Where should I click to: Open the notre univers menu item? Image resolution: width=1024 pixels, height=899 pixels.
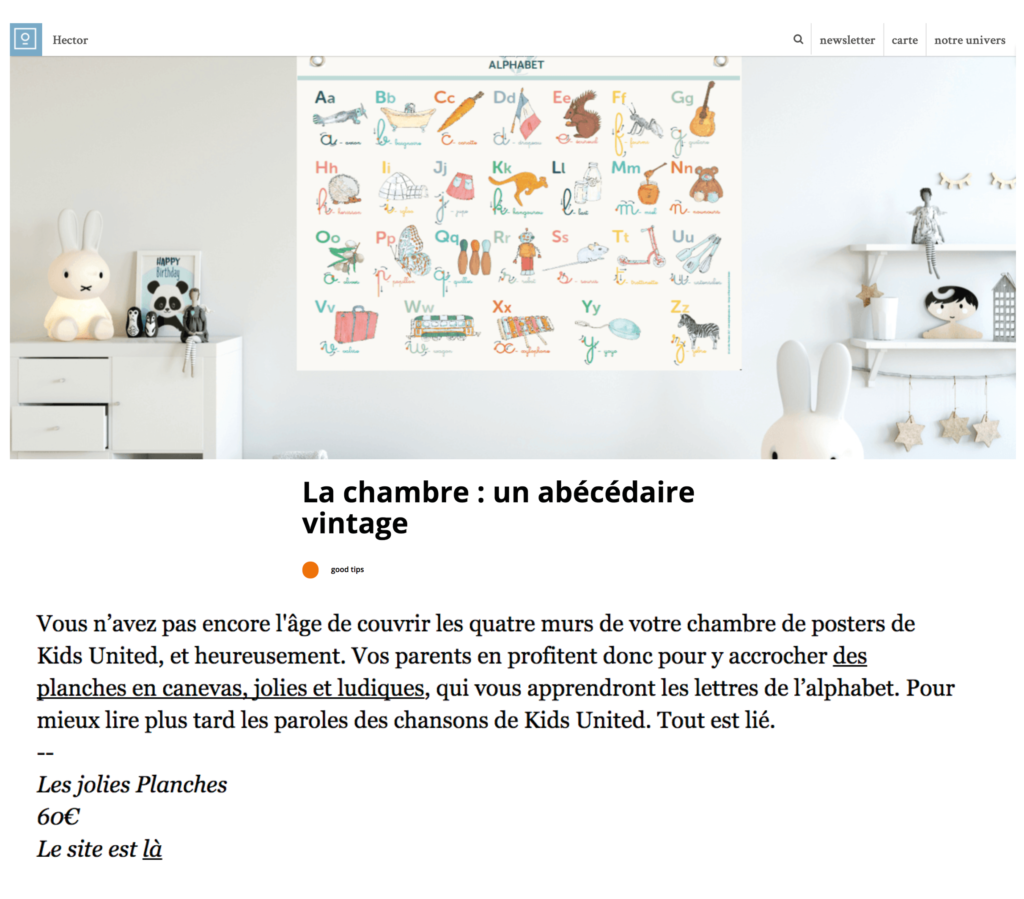coord(970,40)
